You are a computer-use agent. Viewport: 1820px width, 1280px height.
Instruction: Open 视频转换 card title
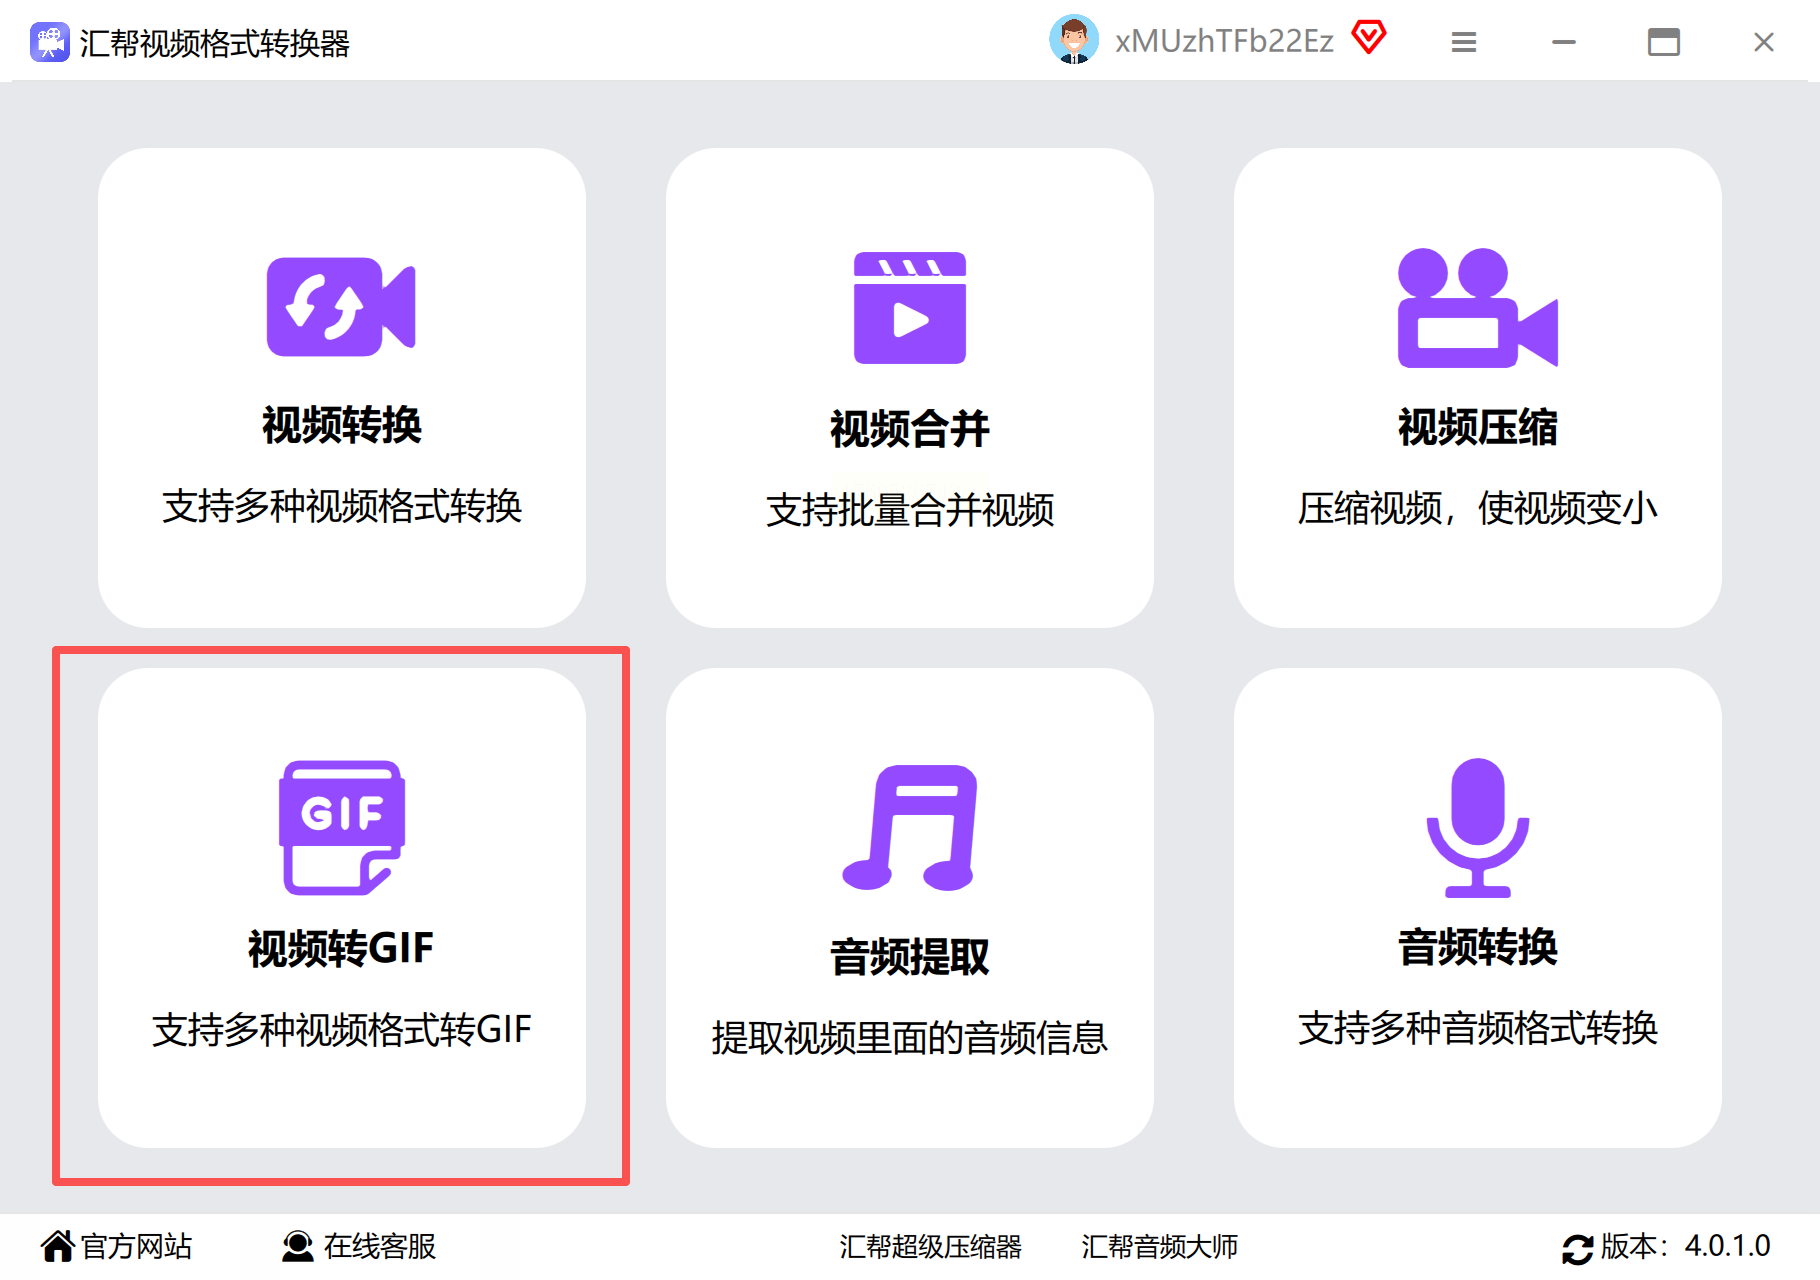coord(342,425)
